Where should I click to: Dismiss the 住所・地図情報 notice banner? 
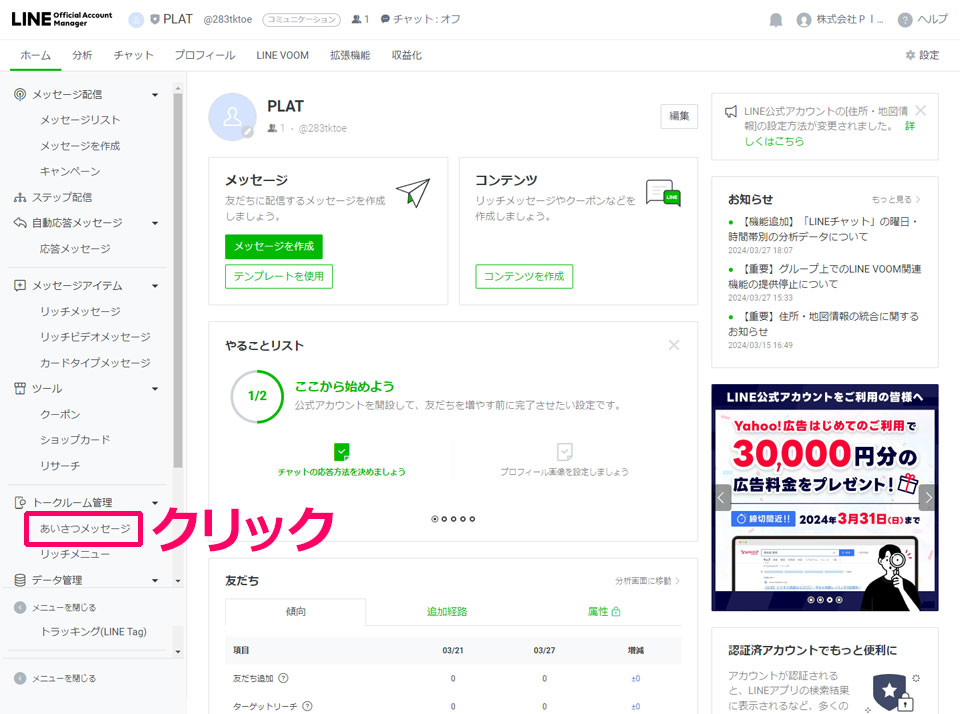[x=920, y=111]
